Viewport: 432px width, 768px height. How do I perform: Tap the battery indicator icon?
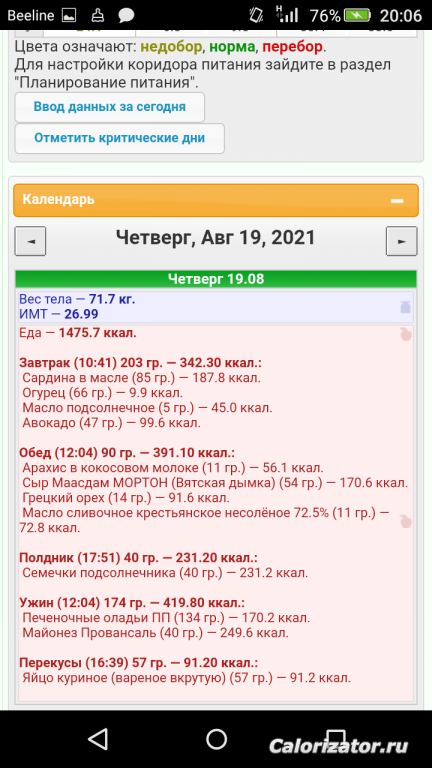357,16
